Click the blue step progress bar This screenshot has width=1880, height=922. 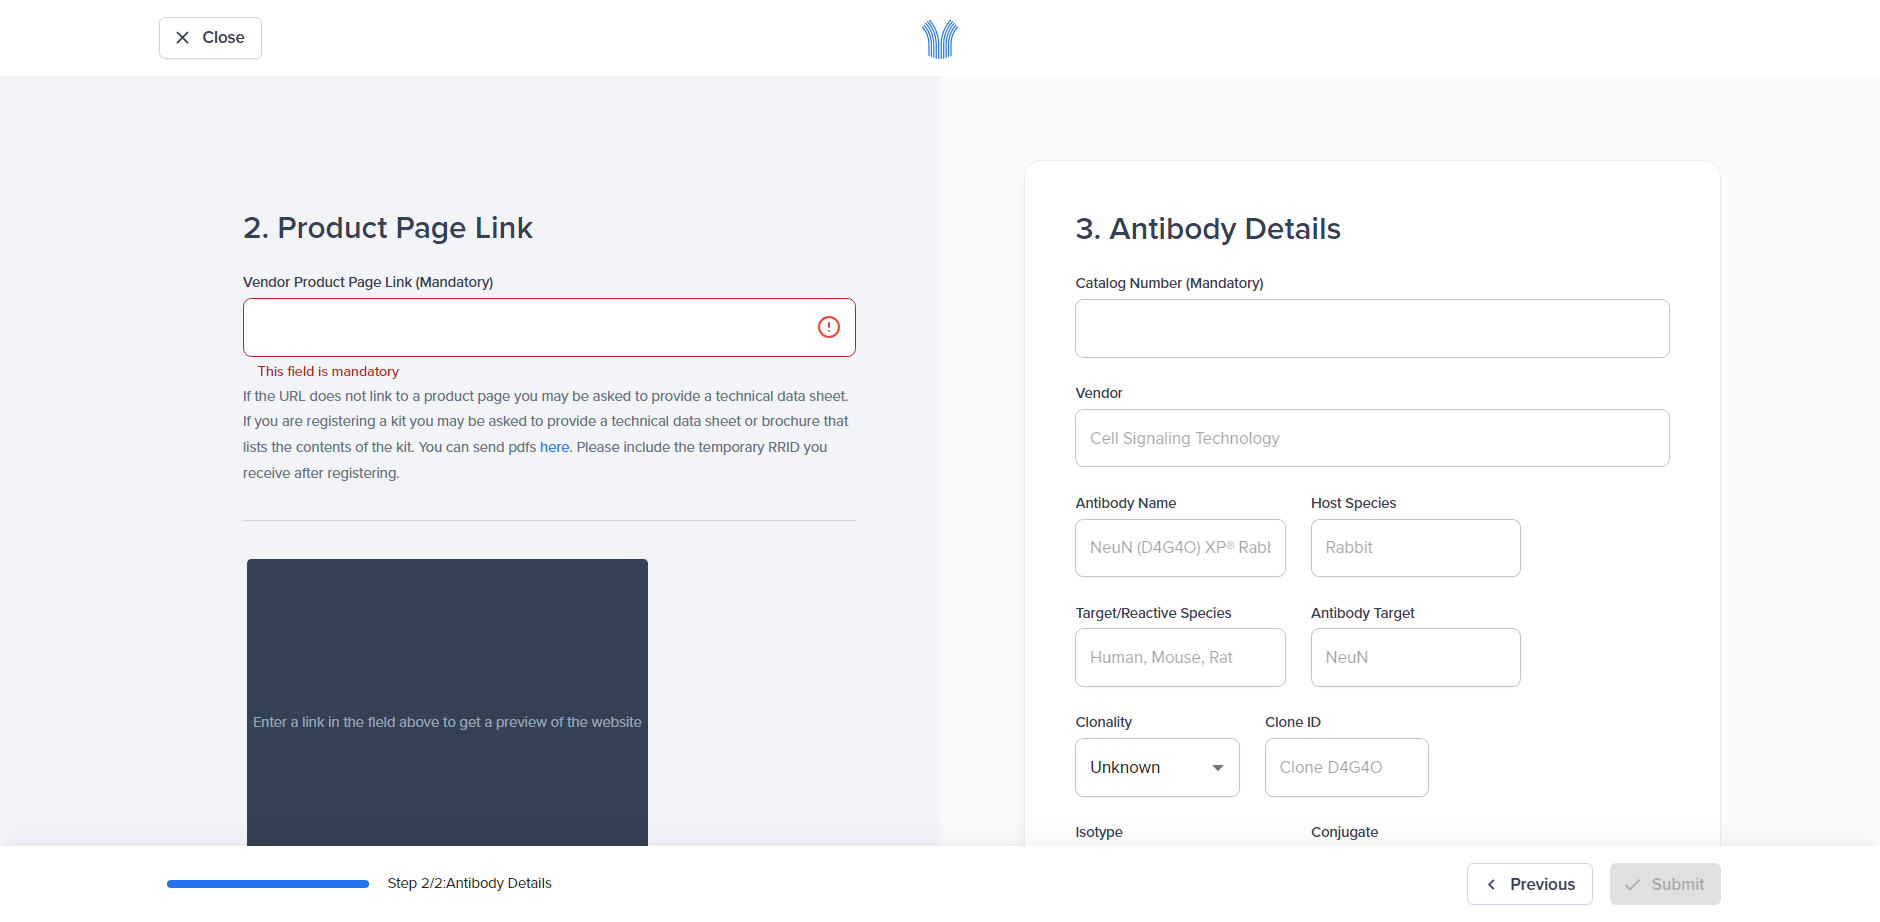click(x=268, y=884)
